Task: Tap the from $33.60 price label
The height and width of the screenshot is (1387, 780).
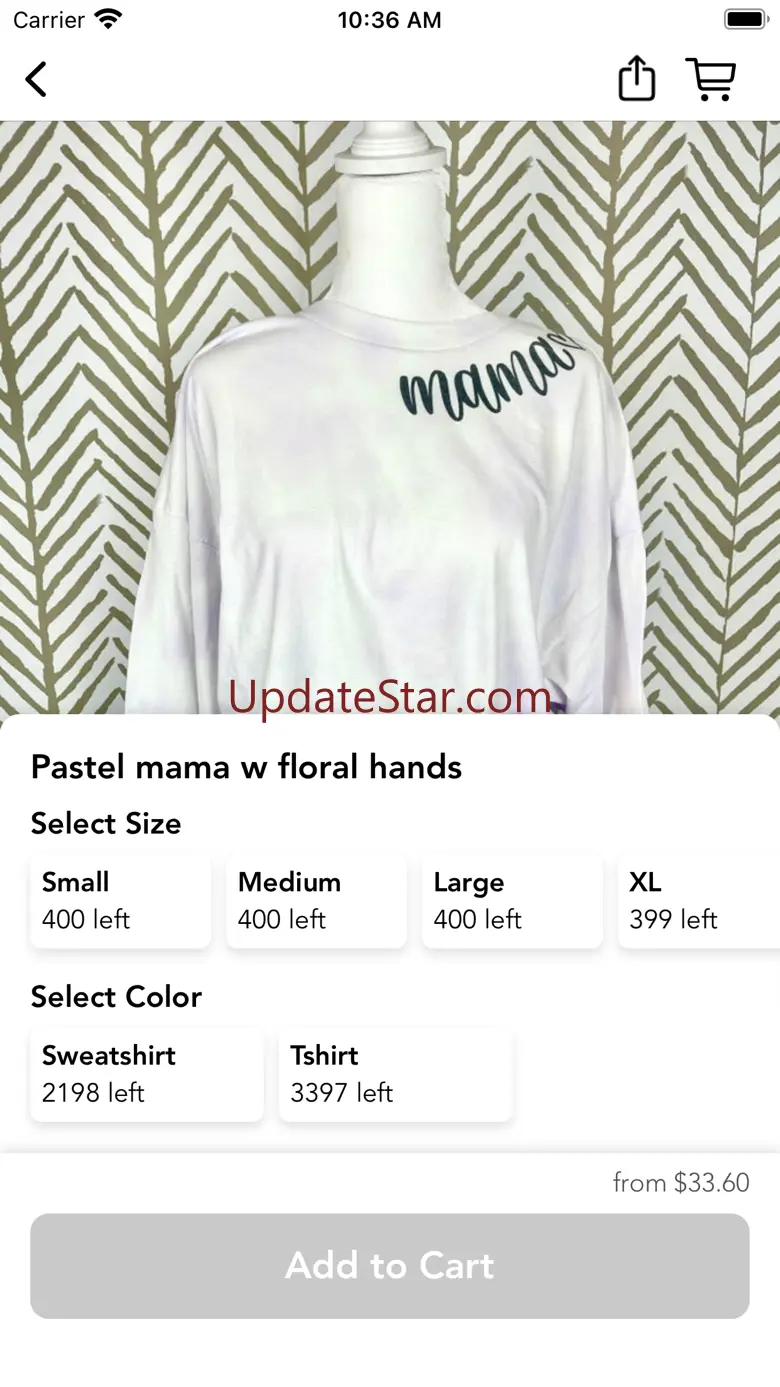Action: pyautogui.click(x=681, y=1183)
